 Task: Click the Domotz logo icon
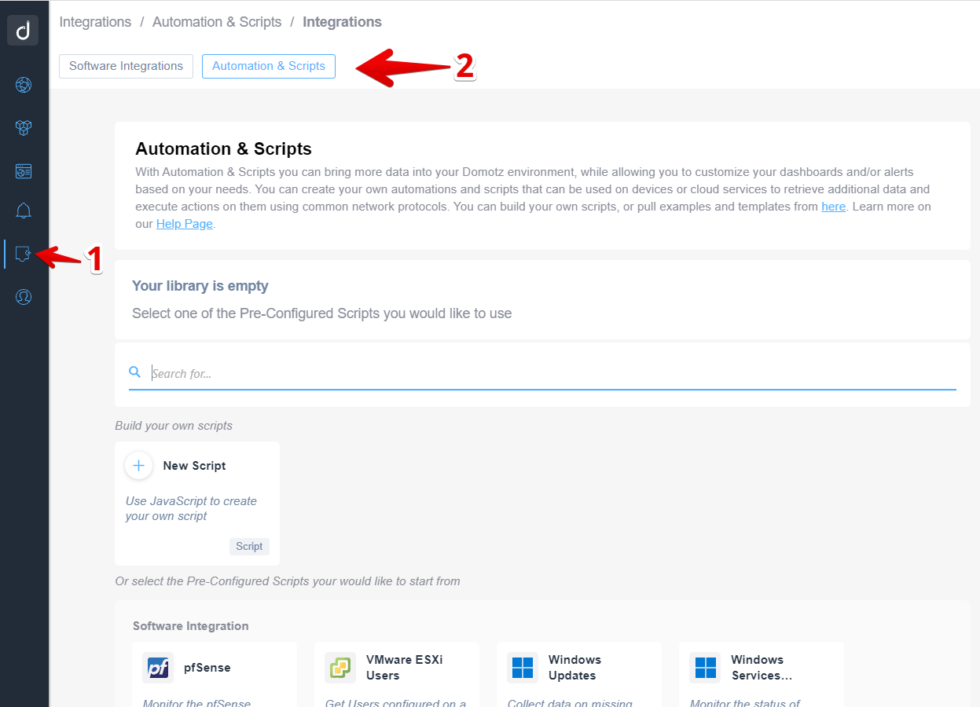(x=23, y=30)
